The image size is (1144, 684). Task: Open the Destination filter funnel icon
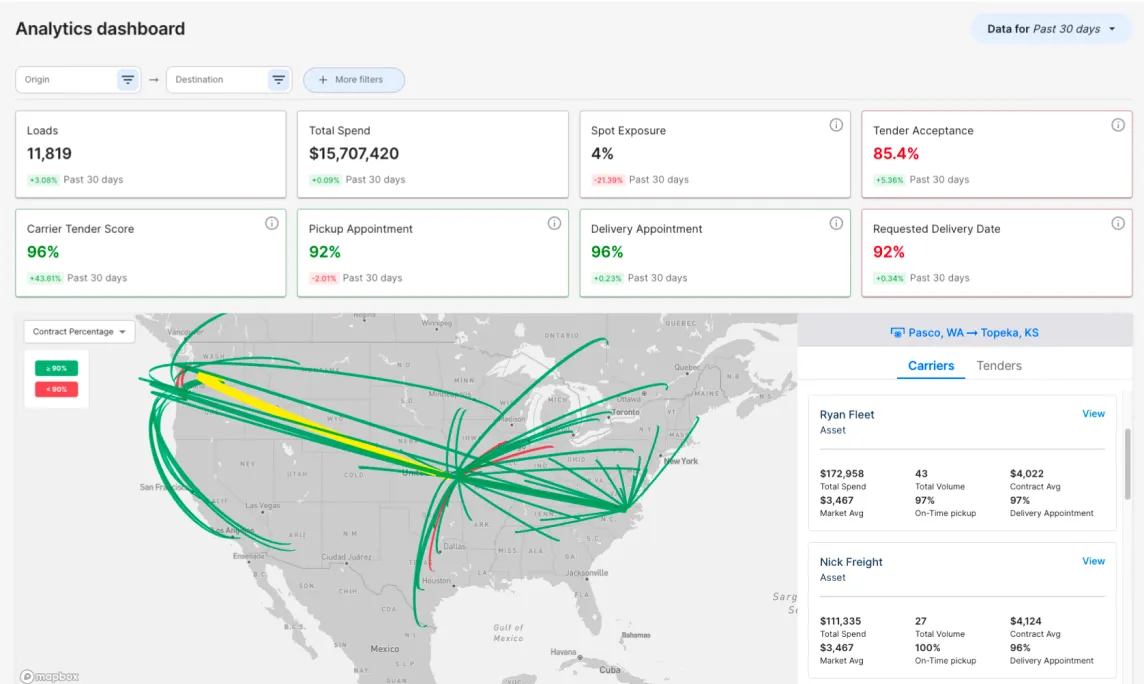(x=278, y=79)
